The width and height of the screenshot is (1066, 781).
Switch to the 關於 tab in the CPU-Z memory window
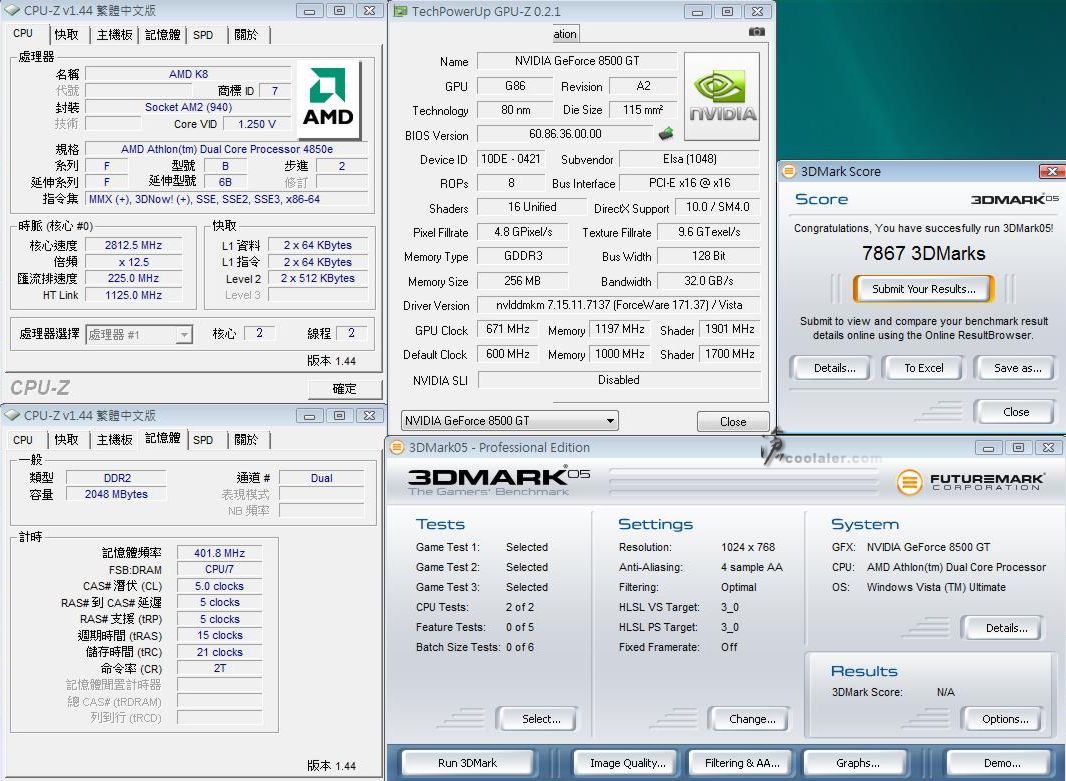246,440
